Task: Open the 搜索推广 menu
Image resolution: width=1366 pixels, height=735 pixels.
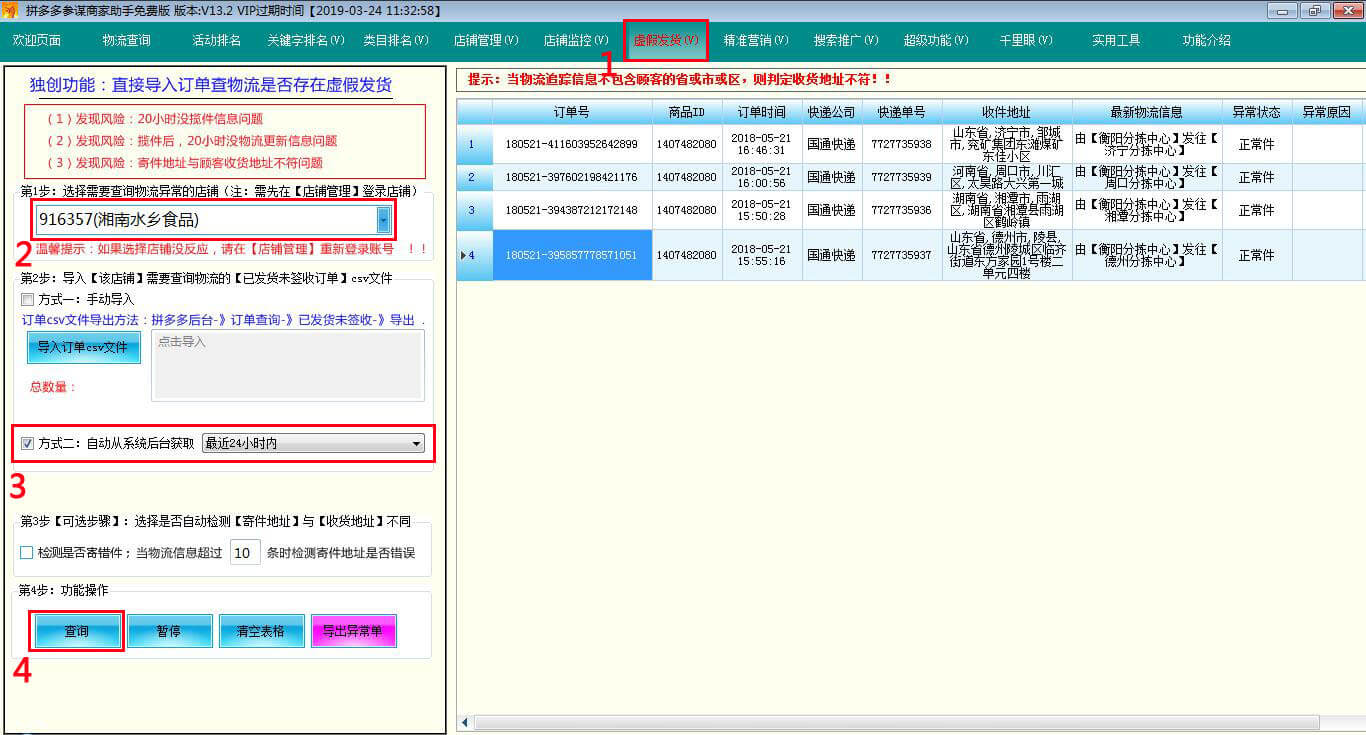Action: 846,41
